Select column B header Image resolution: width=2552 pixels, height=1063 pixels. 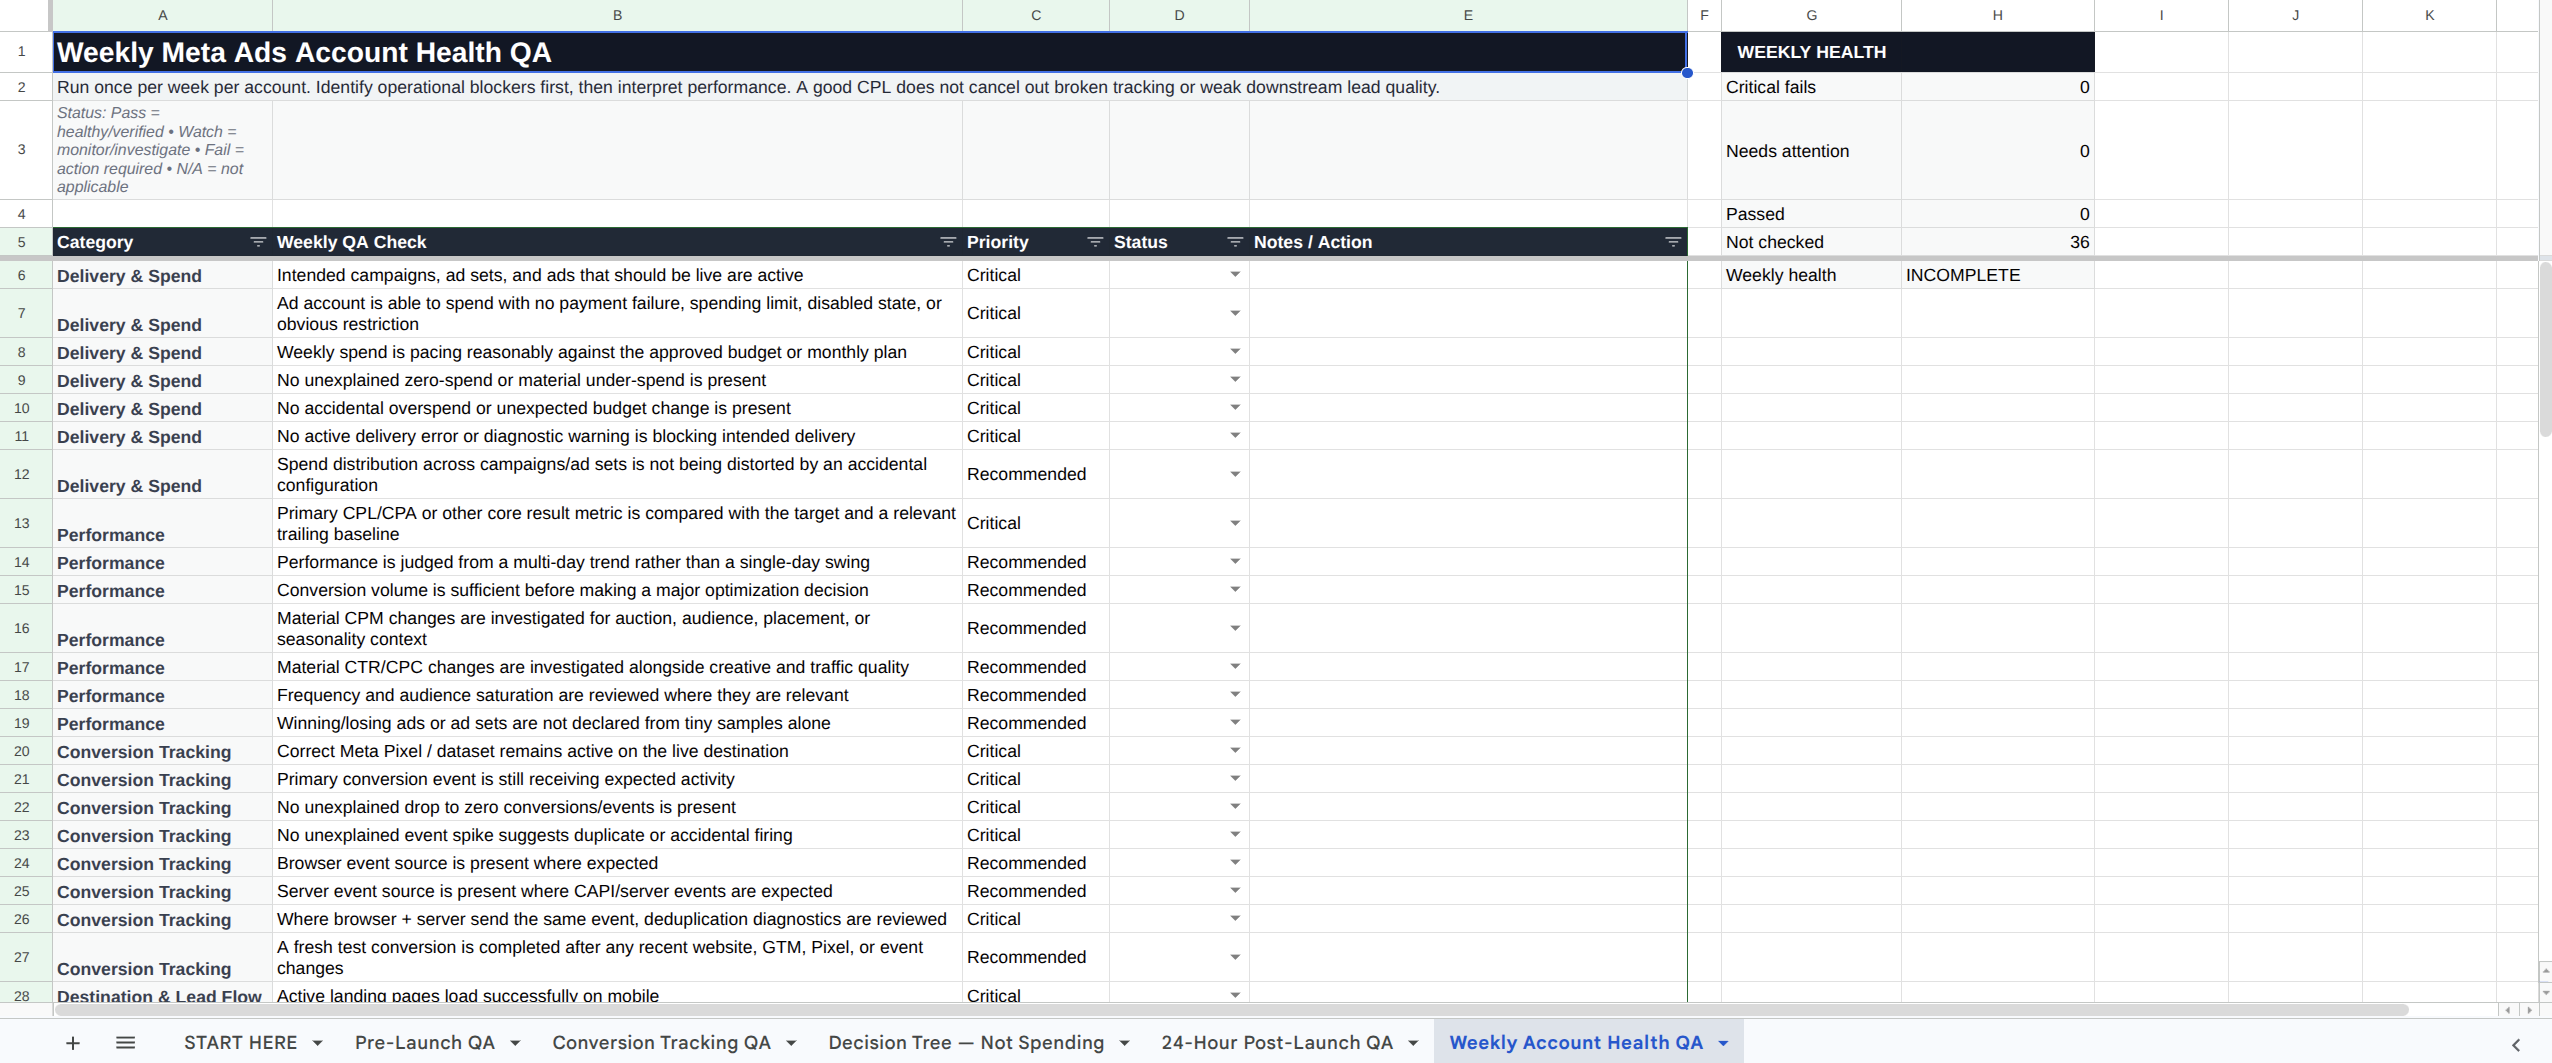coord(617,15)
